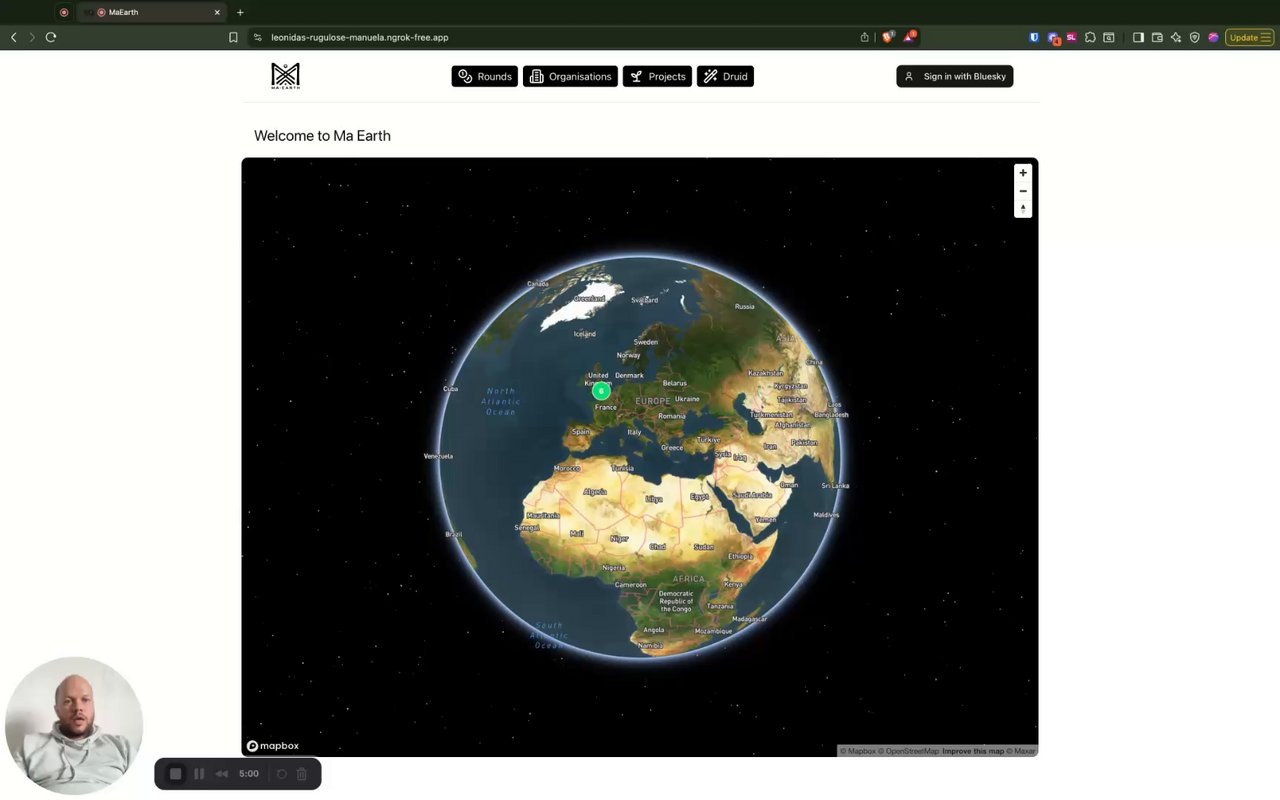Click the webcam bubble of the presenter
Image resolution: width=1280 pixels, height=800 pixels.
74,726
